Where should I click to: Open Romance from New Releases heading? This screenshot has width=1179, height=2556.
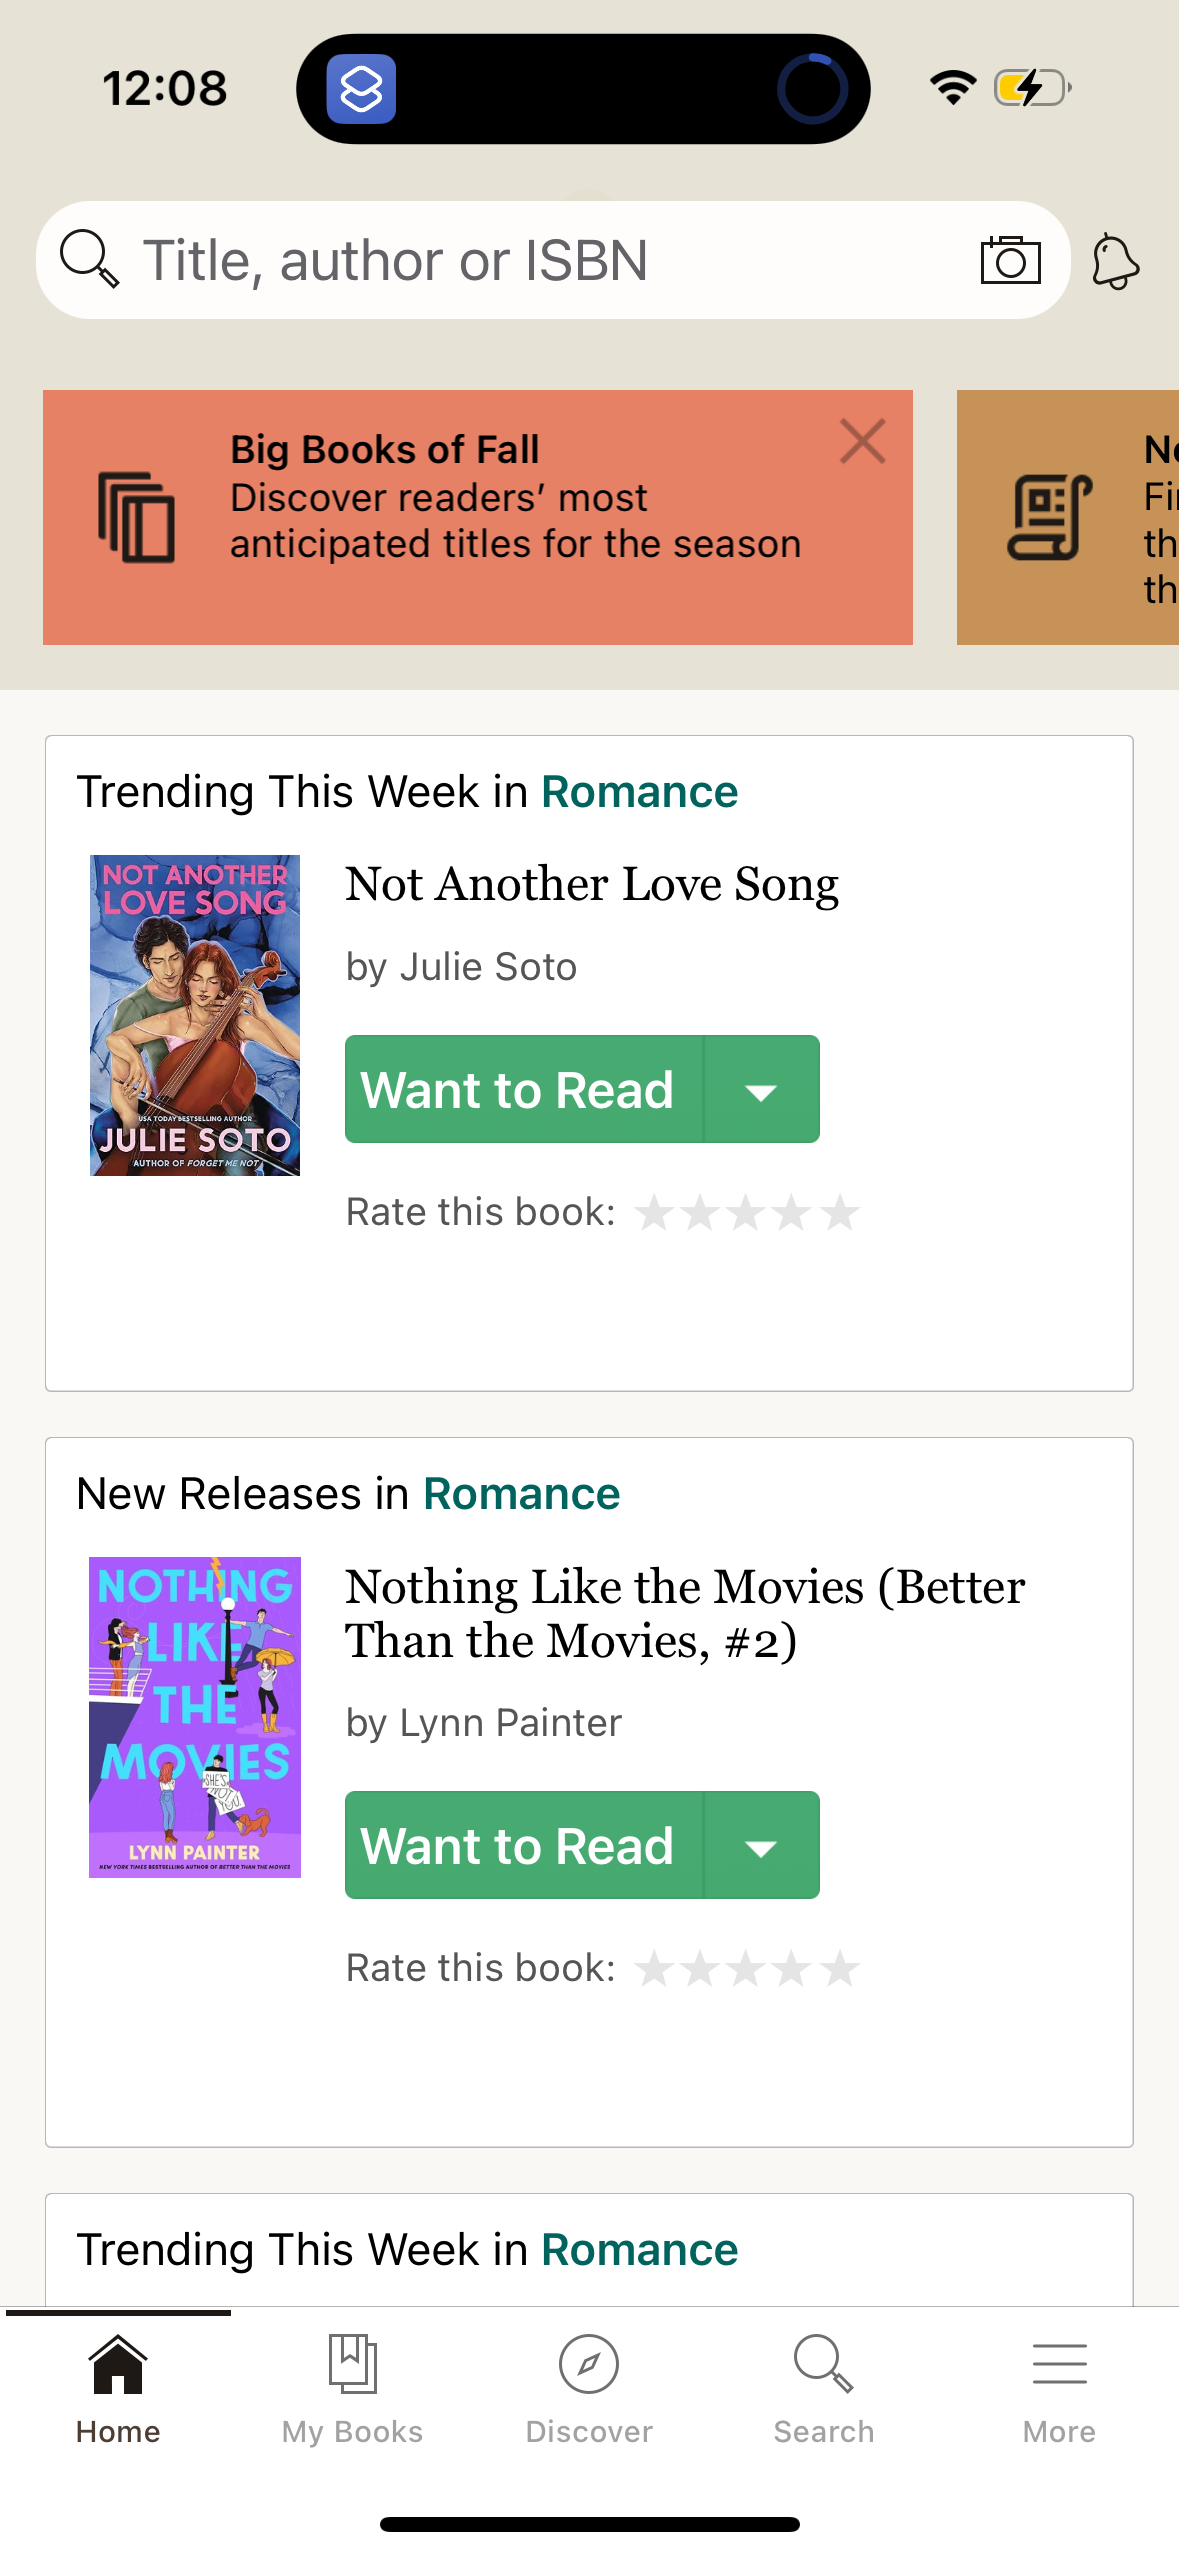pyautogui.click(x=521, y=1493)
